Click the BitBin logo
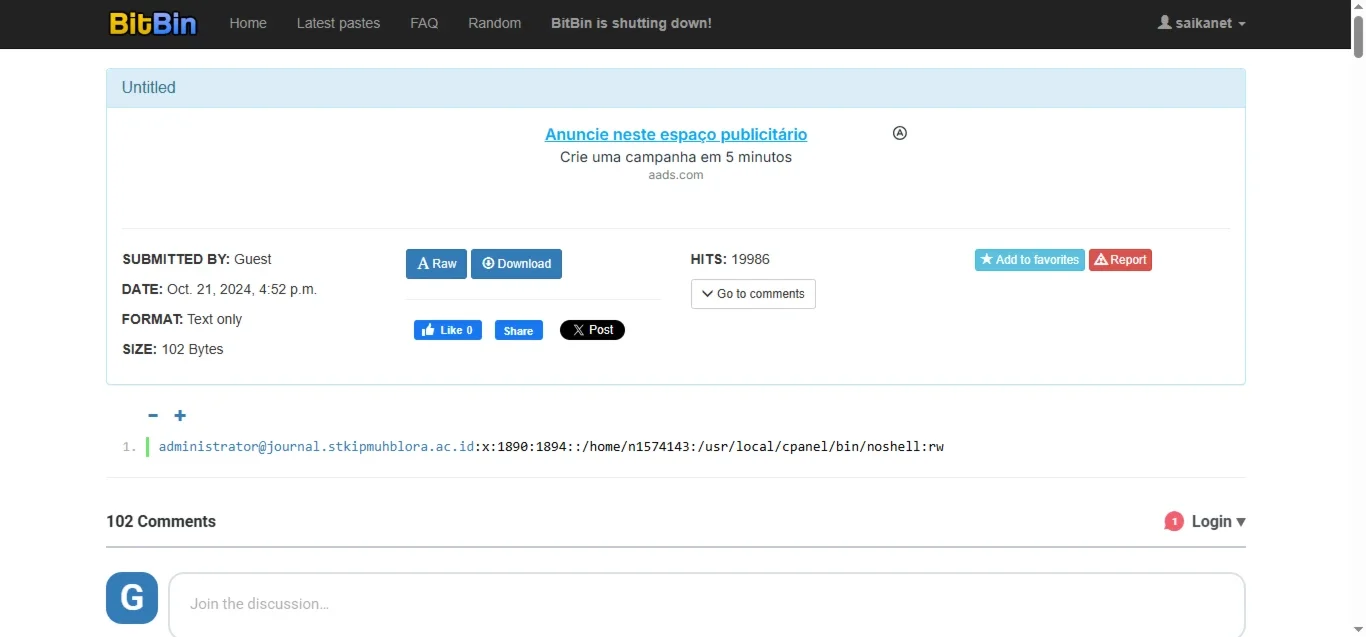The height and width of the screenshot is (637, 1366). point(153,23)
